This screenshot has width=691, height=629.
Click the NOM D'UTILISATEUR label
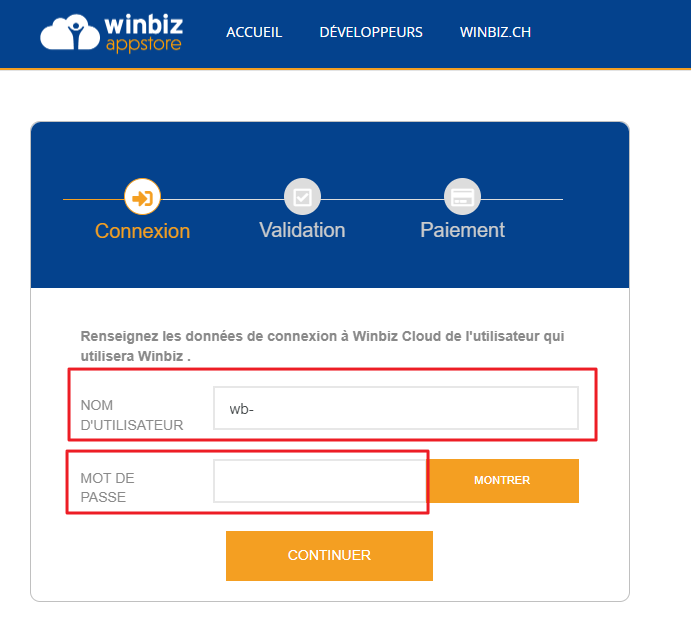click(132, 415)
